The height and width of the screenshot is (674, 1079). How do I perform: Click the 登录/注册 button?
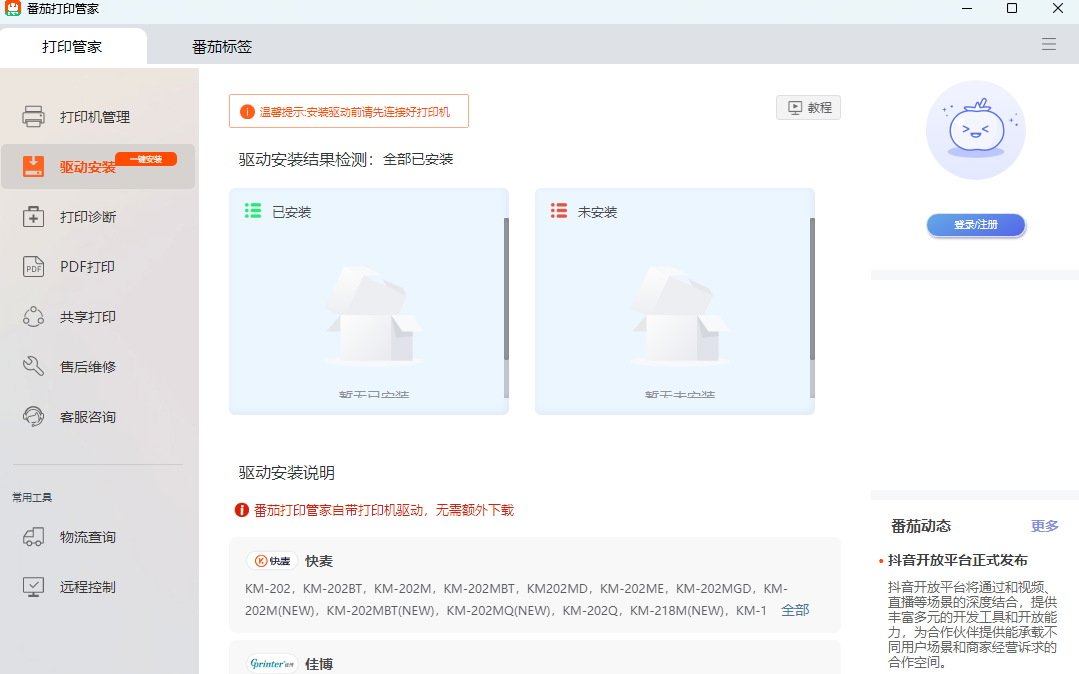(x=975, y=225)
